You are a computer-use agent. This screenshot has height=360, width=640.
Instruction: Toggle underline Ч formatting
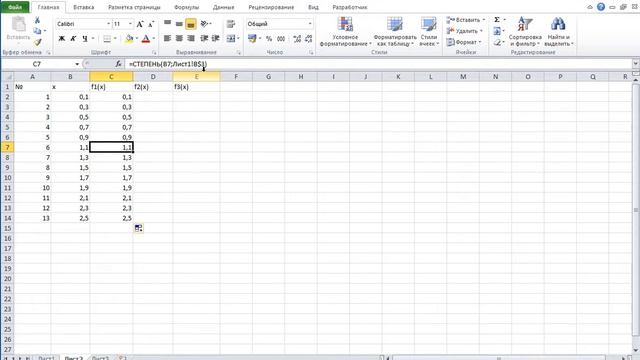85,39
